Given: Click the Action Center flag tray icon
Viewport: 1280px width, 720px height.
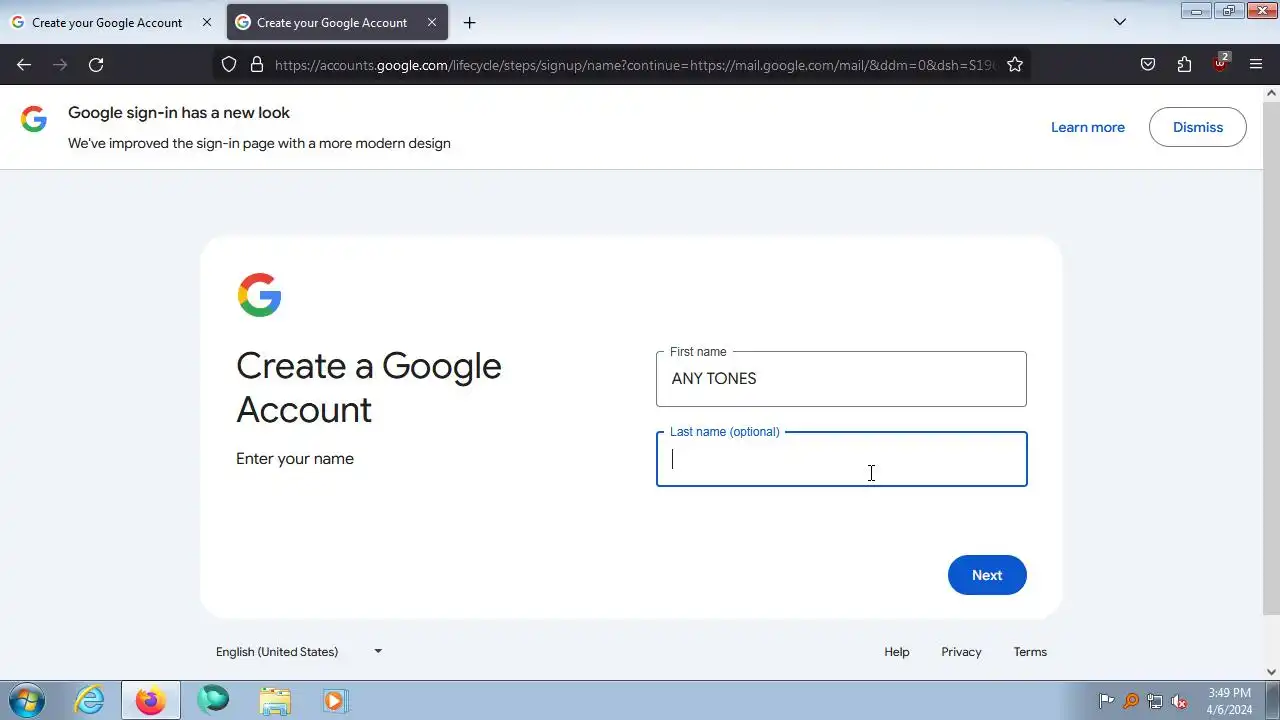Looking at the screenshot, I should (1106, 701).
